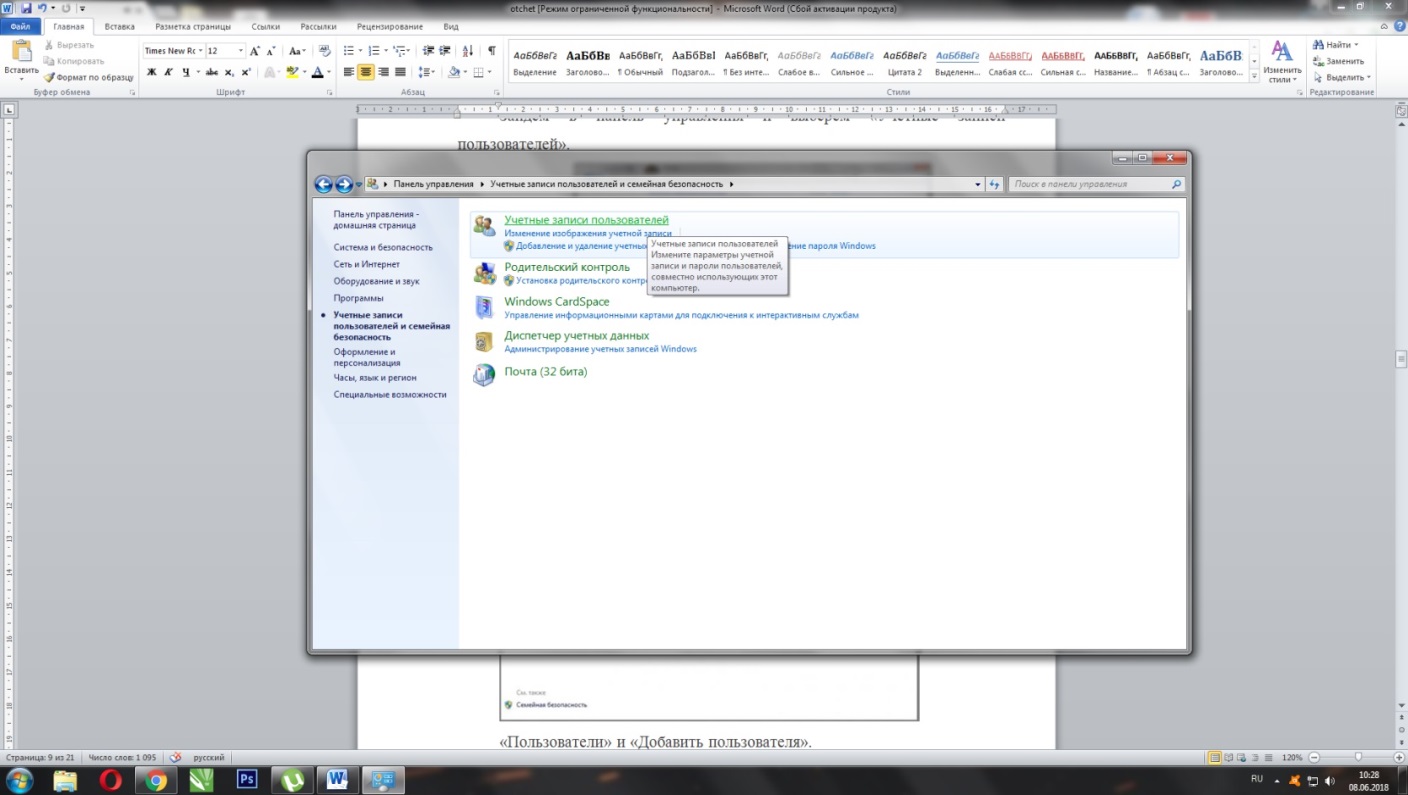Toggle Bold (Ж) formatting in Word ribbon
This screenshot has width=1408, height=795.
pos(152,72)
